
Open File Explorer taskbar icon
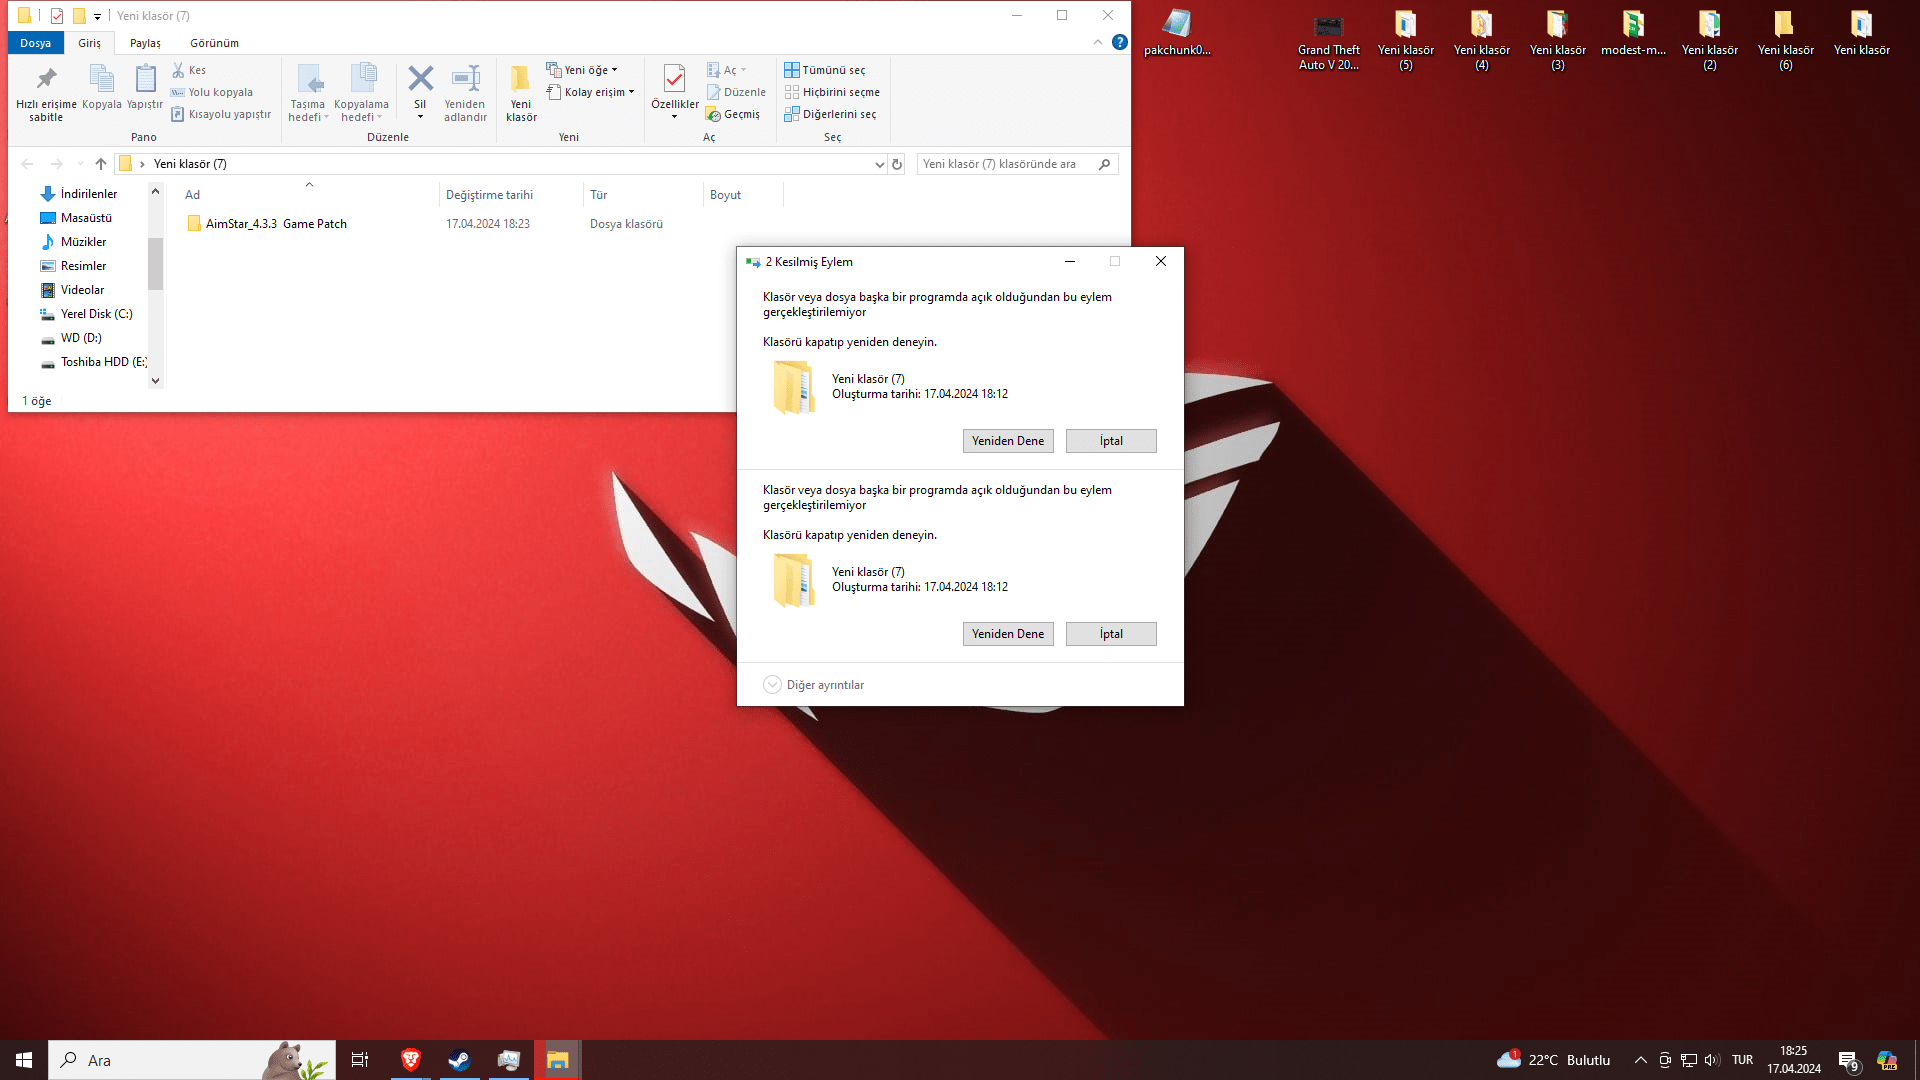[x=557, y=1060]
